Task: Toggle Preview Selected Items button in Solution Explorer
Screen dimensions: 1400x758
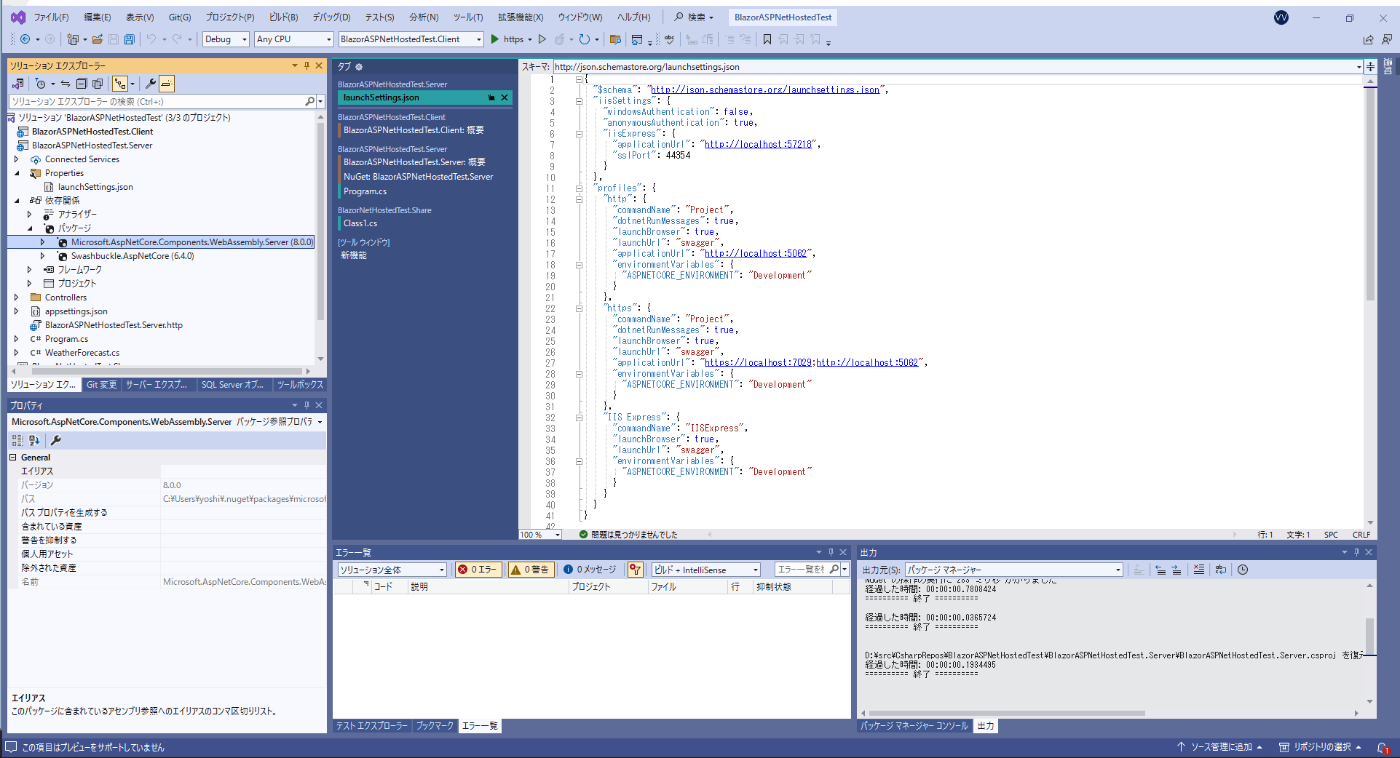Action: (167, 84)
